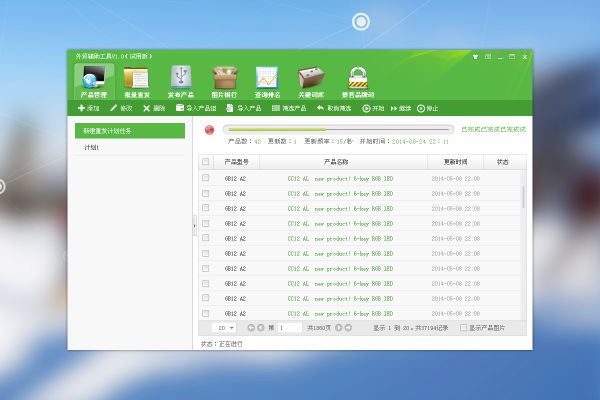600x400 pixels.
Task: Open the 查询排名 chart icon
Action: click(x=267, y=77)
